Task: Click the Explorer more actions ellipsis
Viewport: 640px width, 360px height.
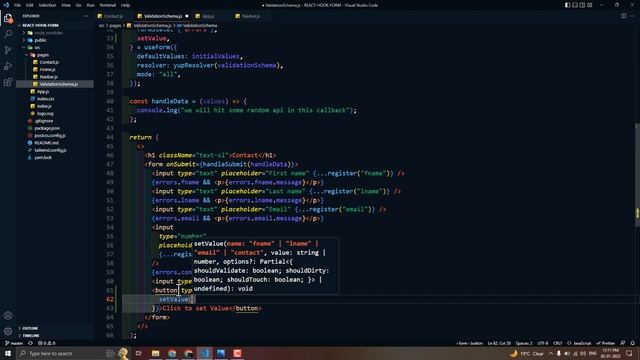Action: (x=85, y=16)
